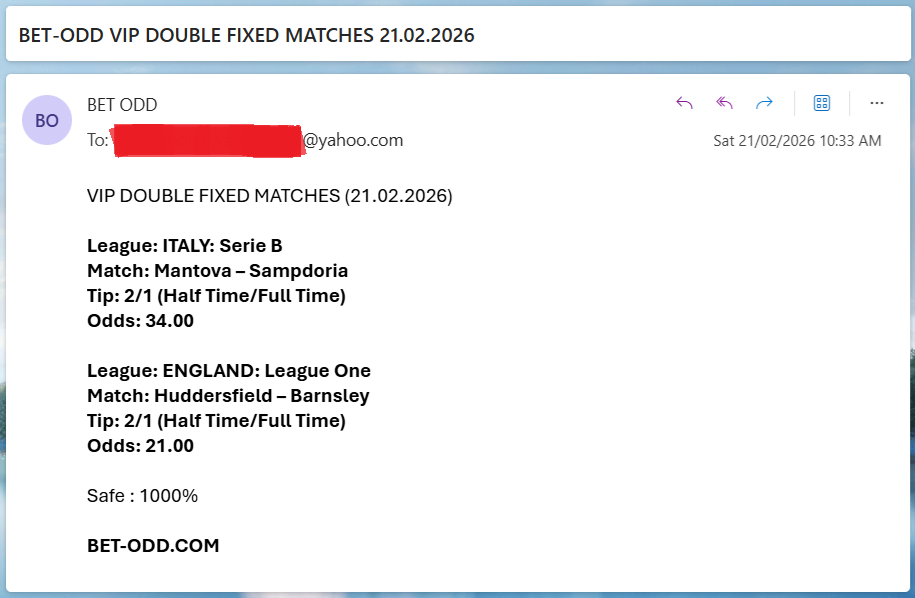Screen dimensions: 915x598
Task: Click the BET-ODD.COM text in the body
Action: 153,546
